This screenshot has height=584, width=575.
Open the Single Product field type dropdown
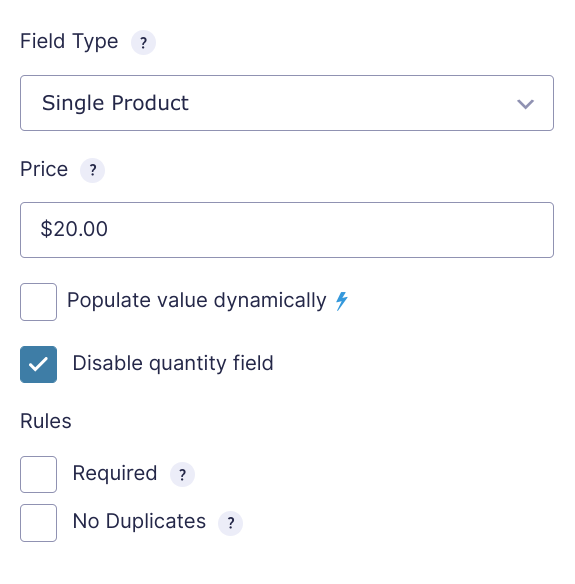(x=287, y=103)
